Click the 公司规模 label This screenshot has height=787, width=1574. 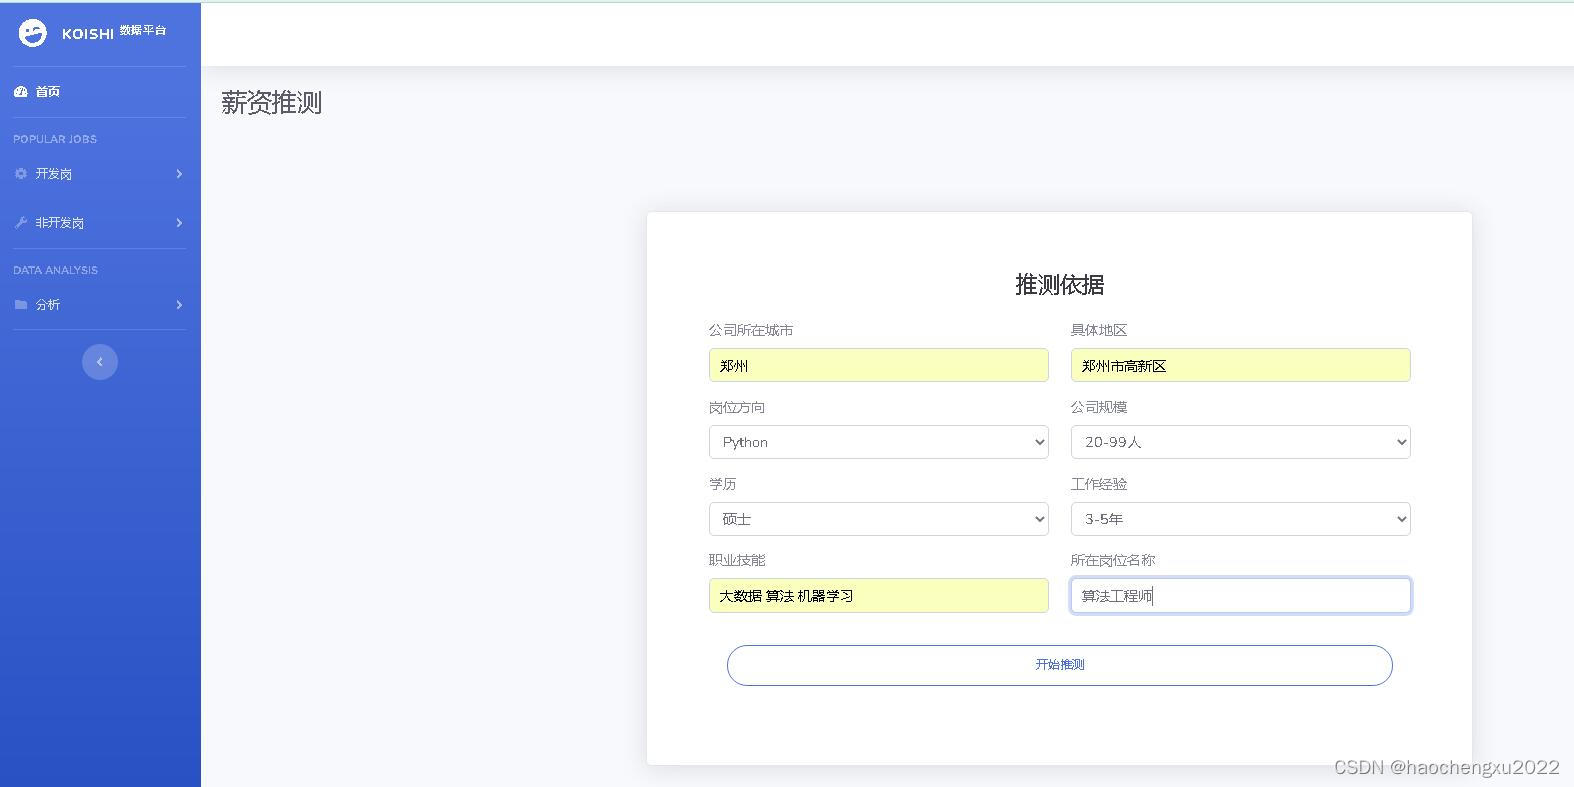coord(1099,407)
